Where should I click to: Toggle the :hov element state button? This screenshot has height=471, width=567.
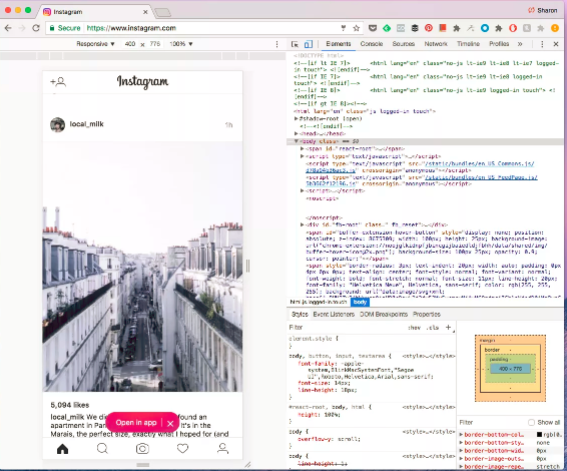coord(414,327)
